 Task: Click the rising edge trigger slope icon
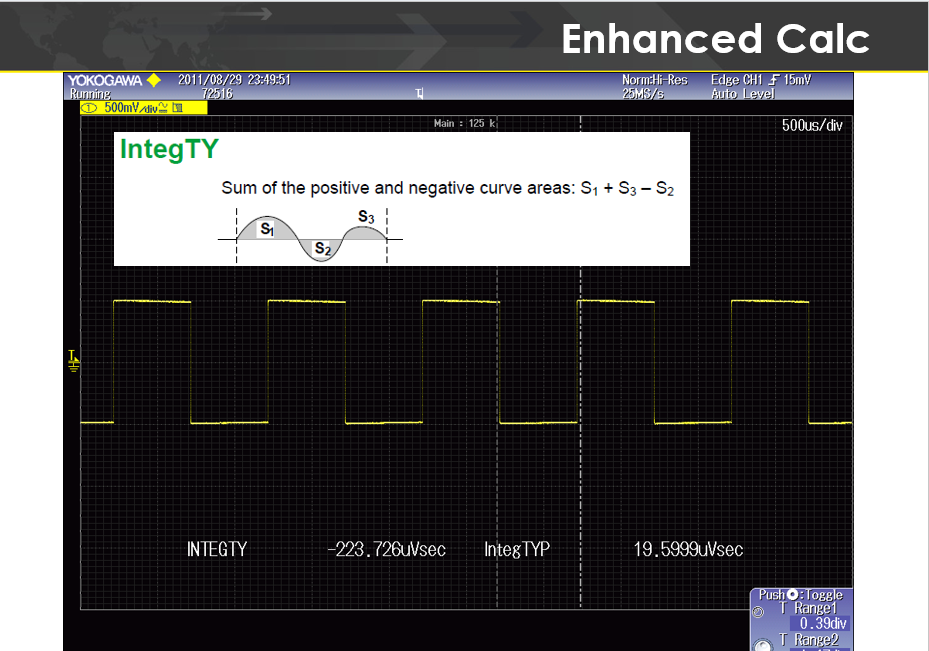tap(774, 80)
